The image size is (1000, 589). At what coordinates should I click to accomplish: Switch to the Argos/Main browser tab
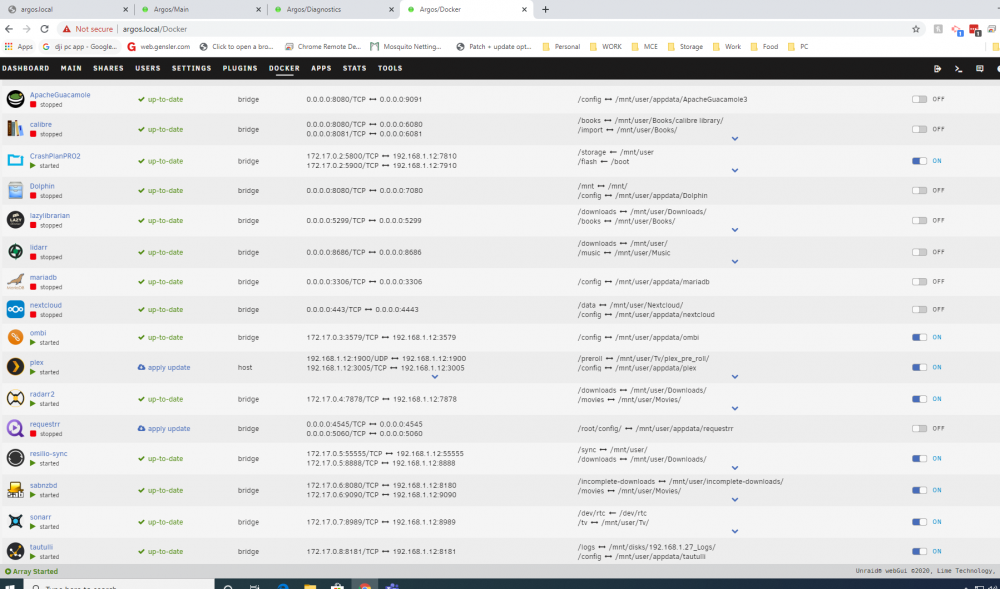(x=200, y=10)
